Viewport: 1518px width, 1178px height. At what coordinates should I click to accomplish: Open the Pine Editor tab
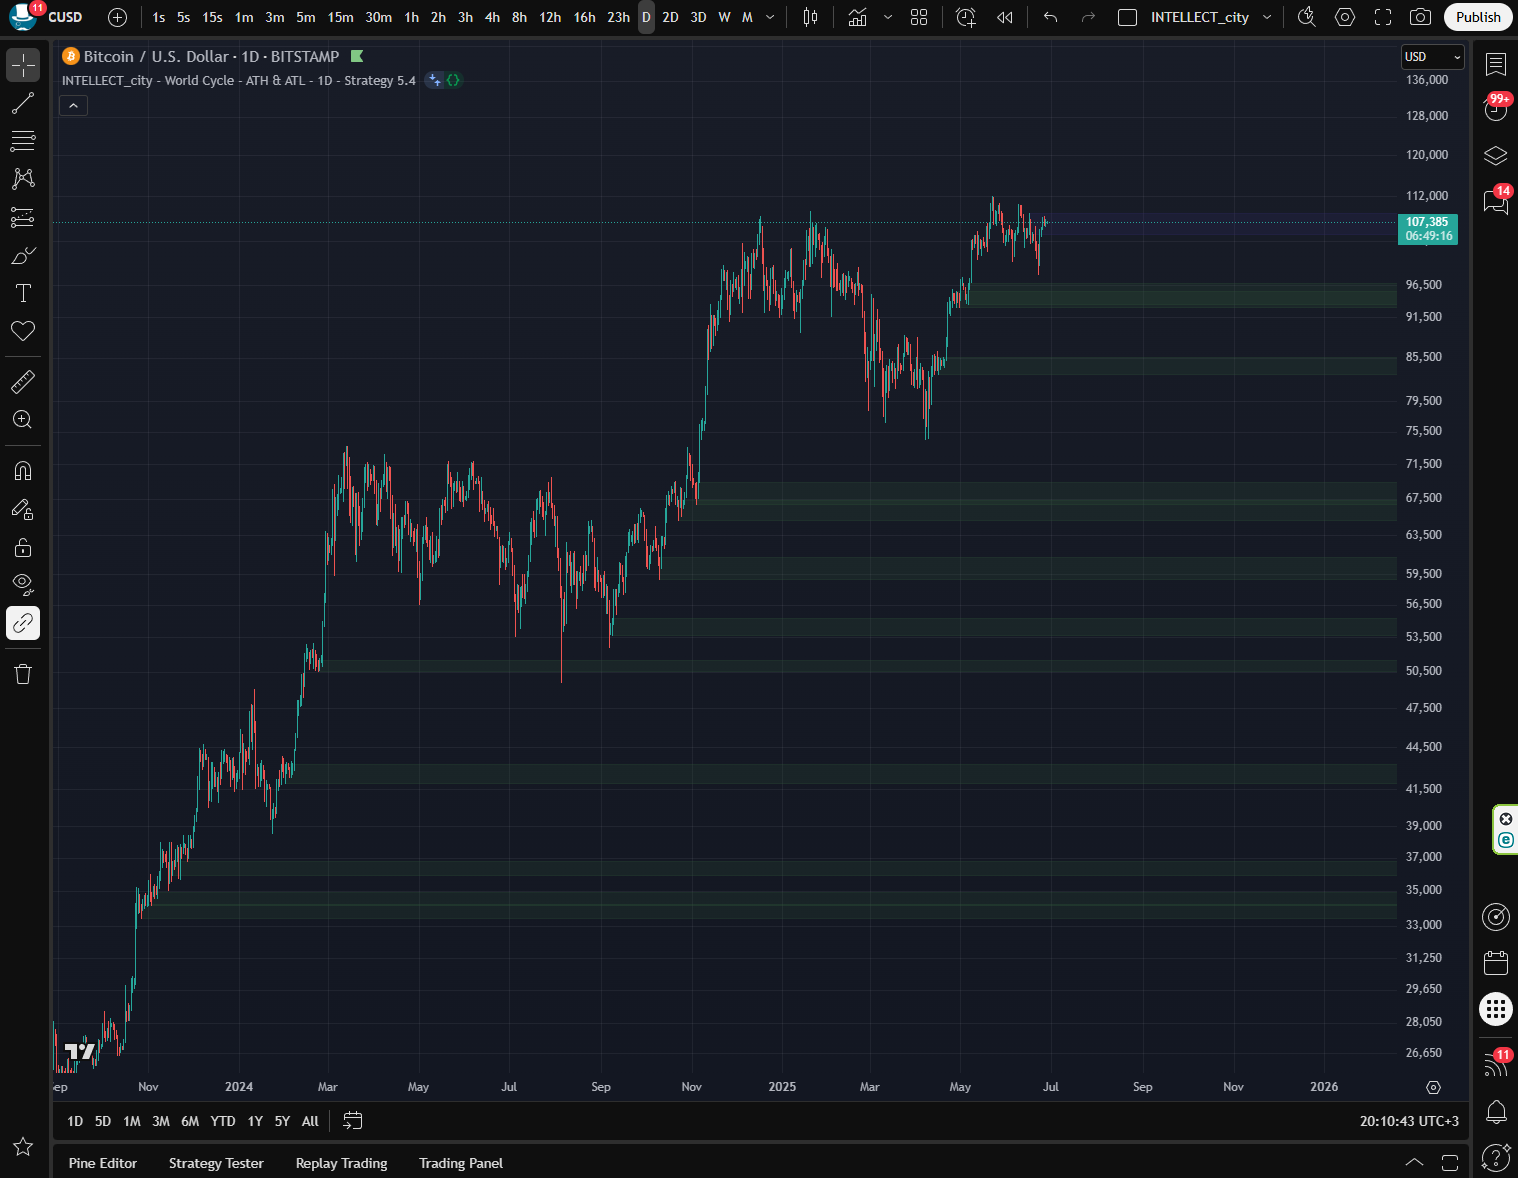click(x=103, y=1163)
